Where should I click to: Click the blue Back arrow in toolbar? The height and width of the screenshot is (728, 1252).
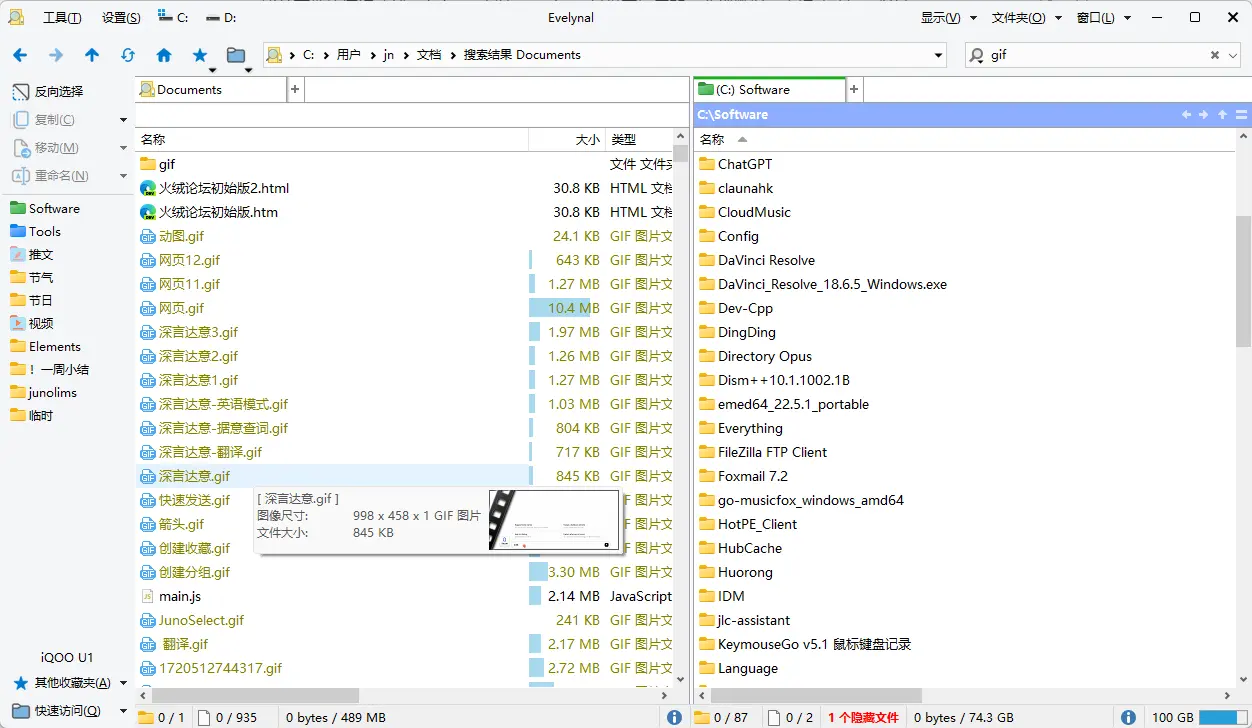tap(20, 55)
